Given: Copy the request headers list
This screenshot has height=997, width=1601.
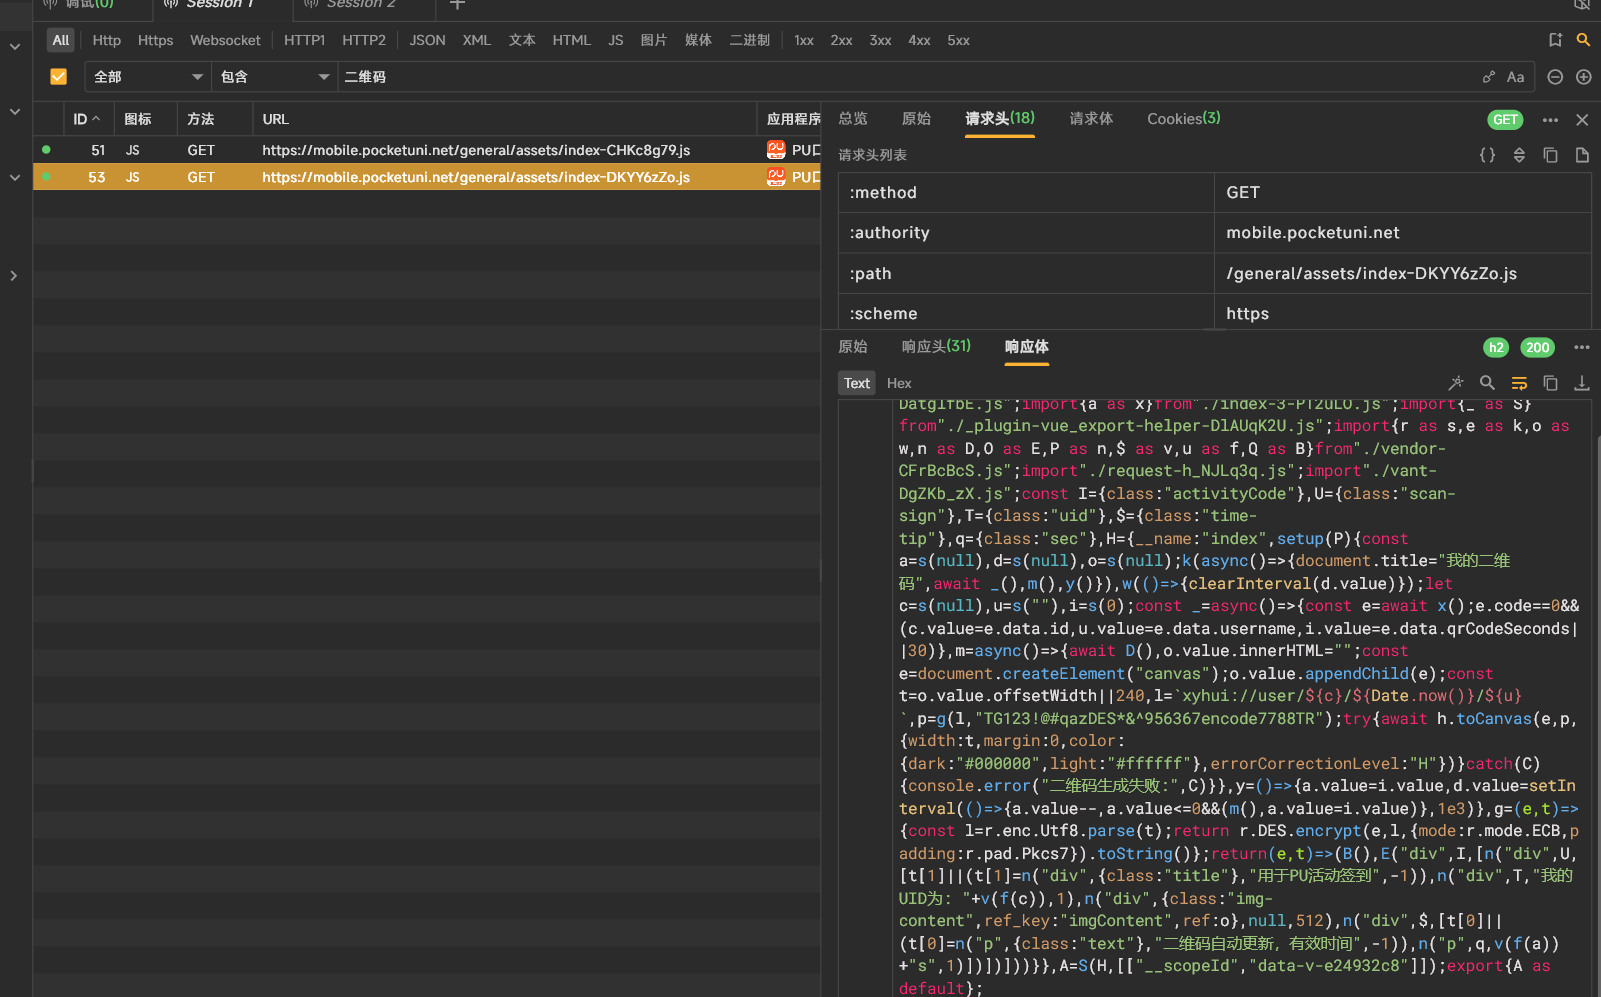Looking at the screenshot, I should [x=1550, y=155].
